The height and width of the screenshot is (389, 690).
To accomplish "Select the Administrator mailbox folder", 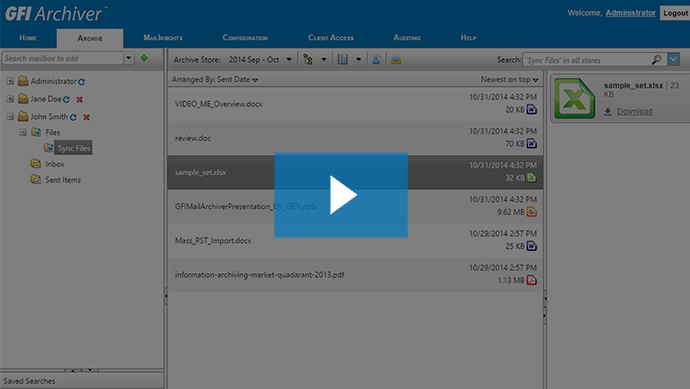I will point(53,81).
